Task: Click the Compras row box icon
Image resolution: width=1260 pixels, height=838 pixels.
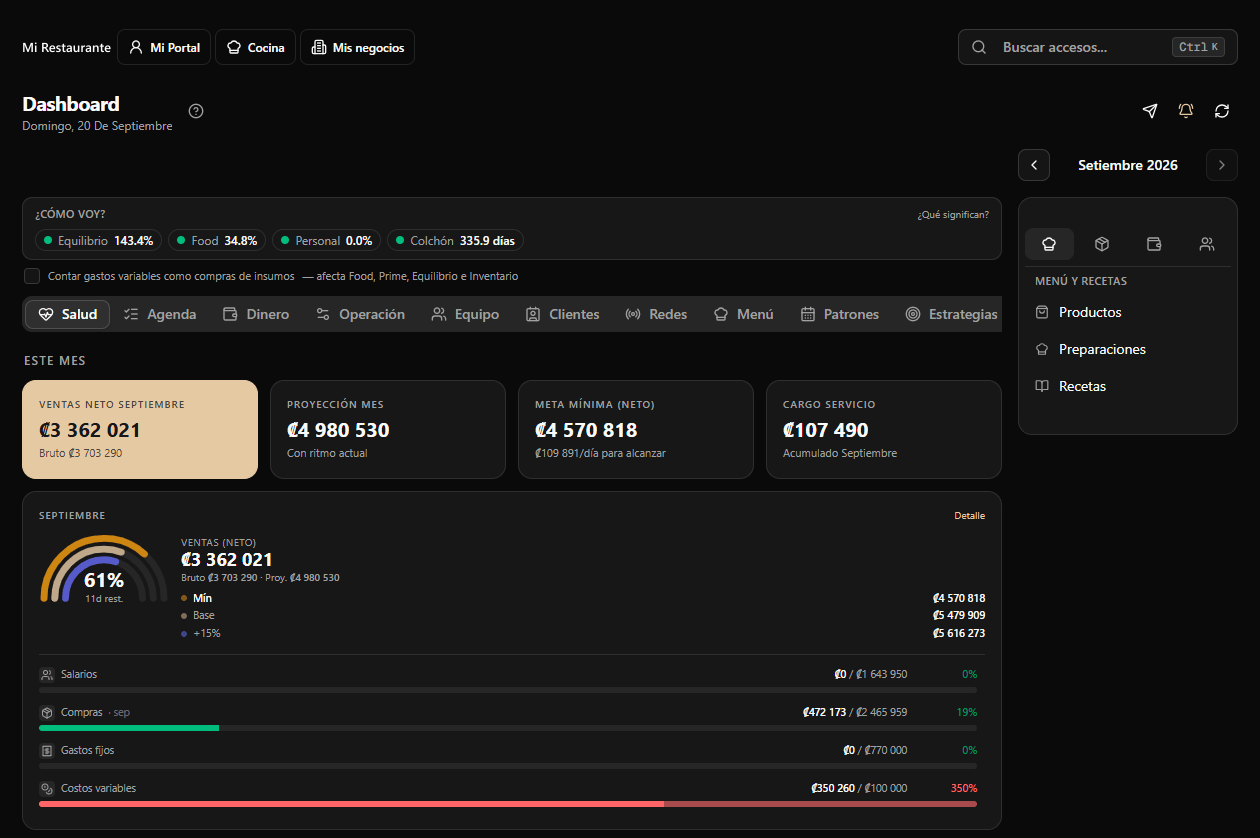Action: point(47,713)
